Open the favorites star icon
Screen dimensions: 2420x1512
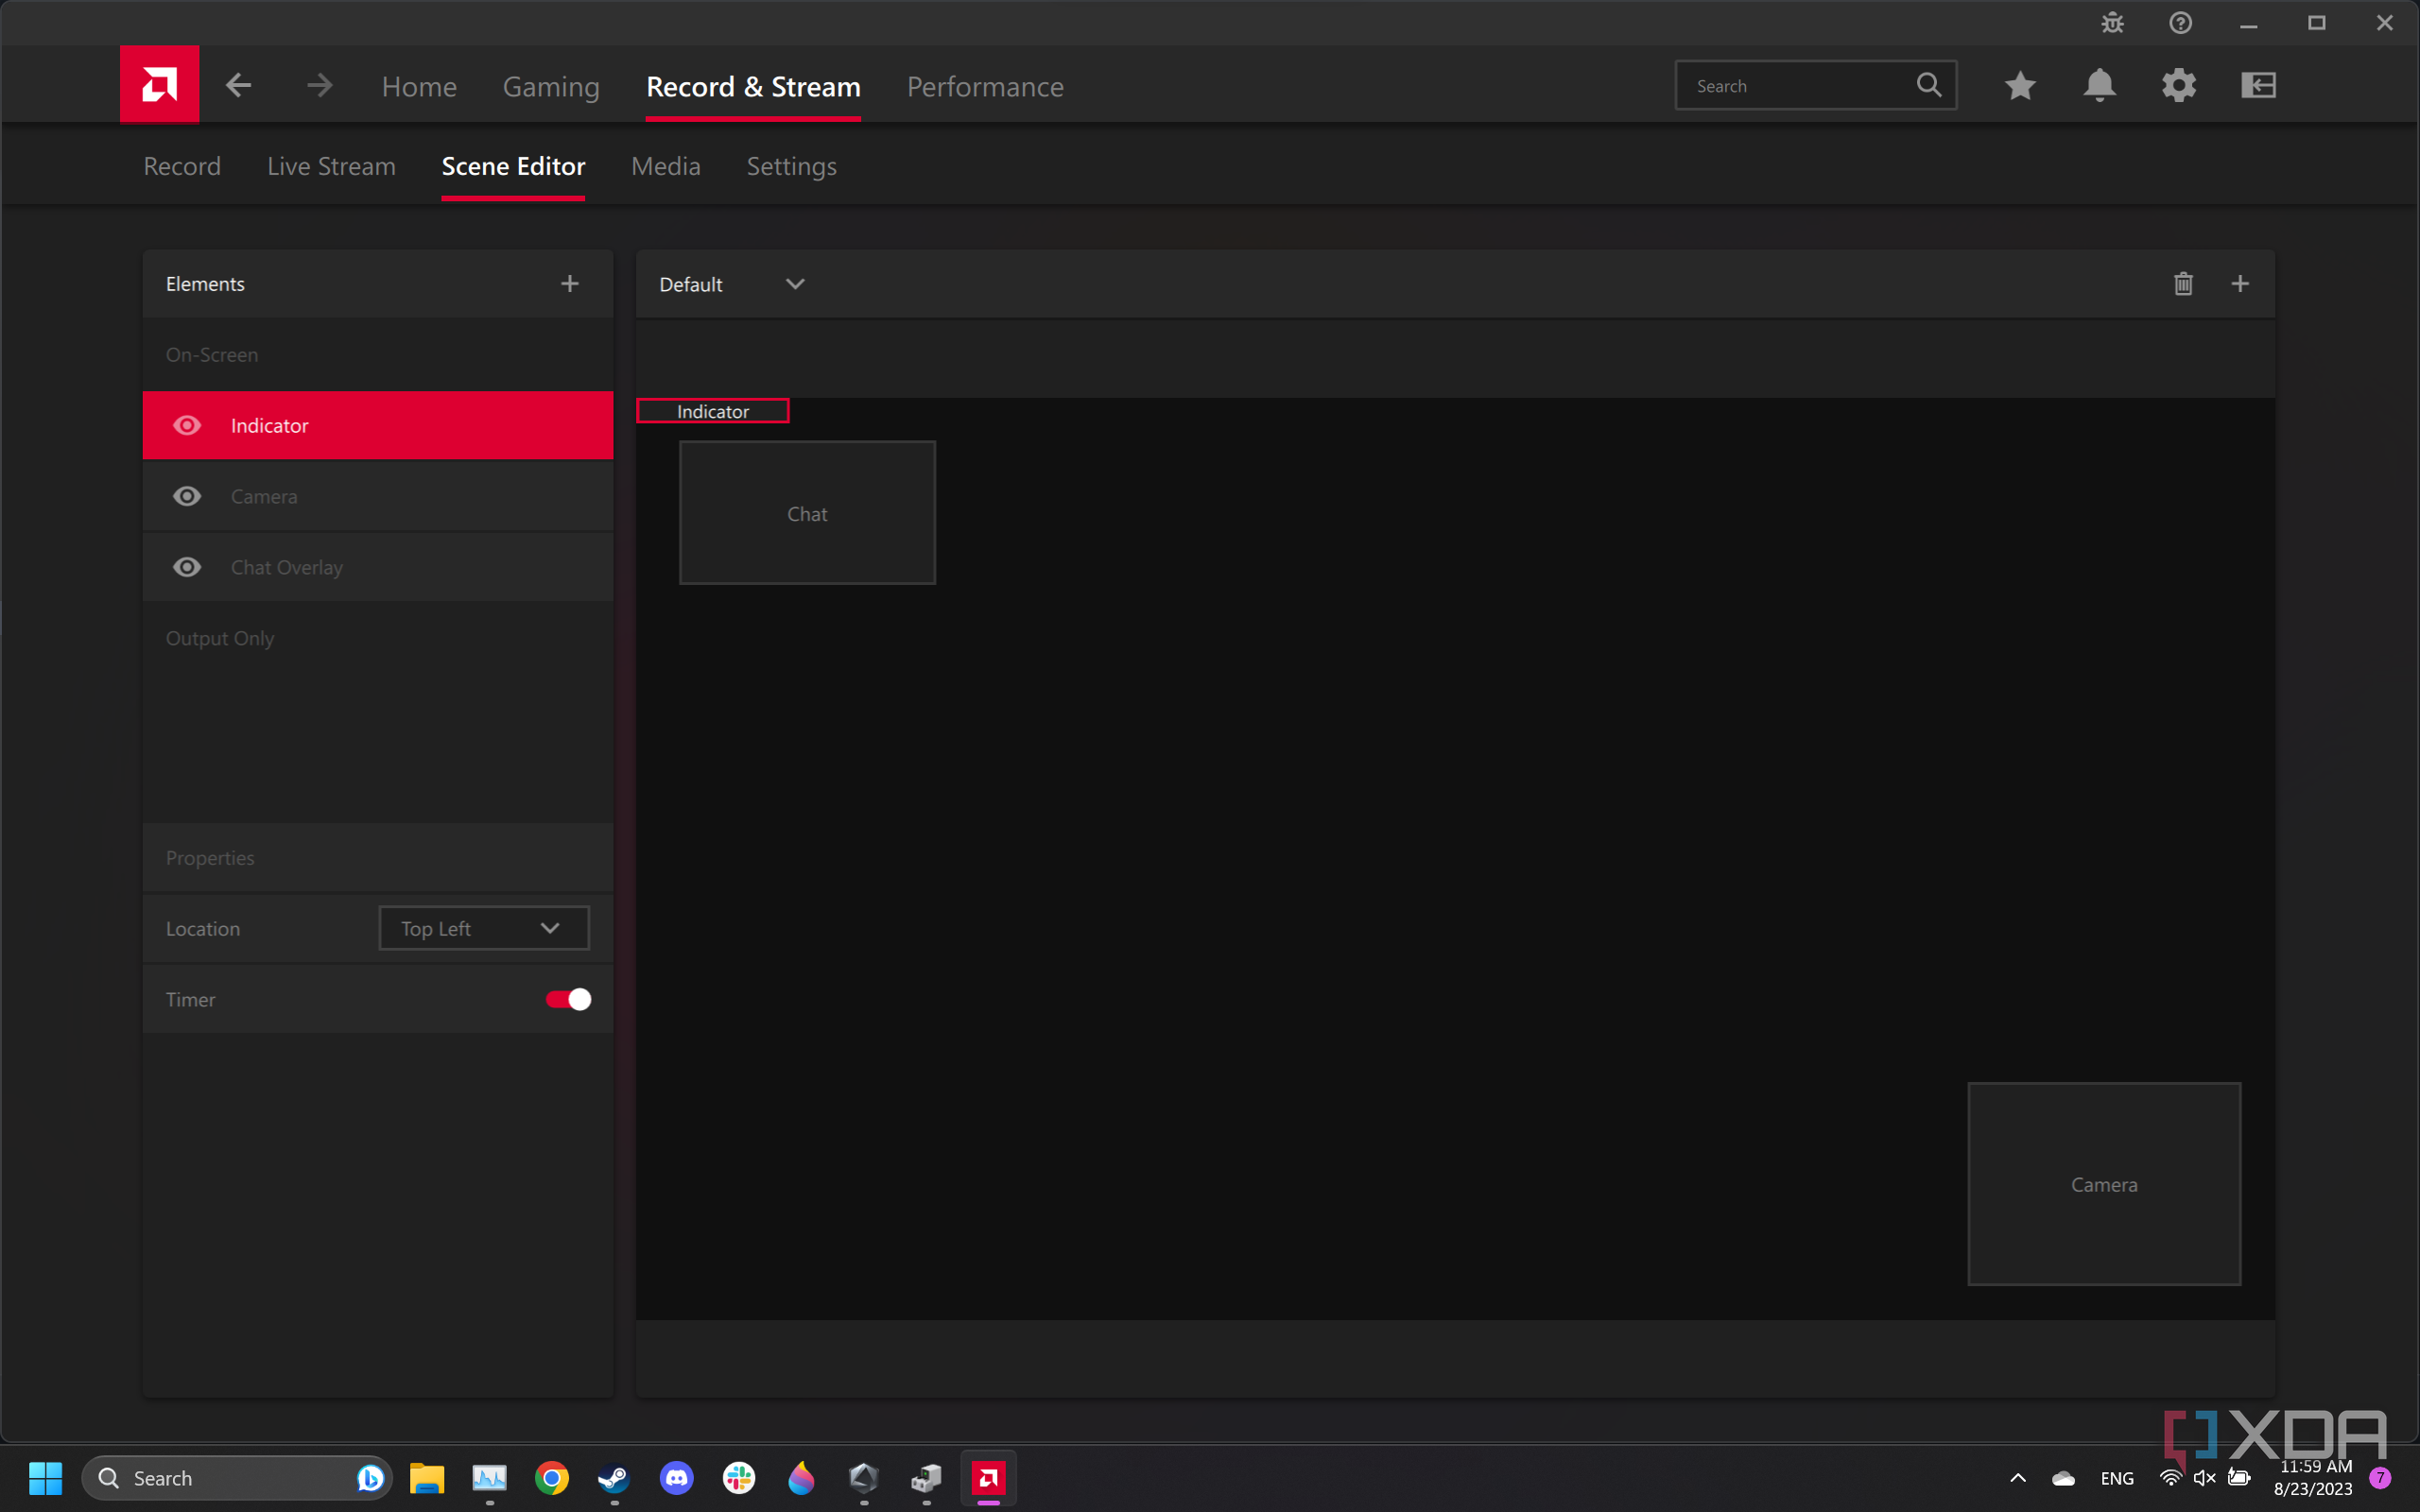(x=2020, y=86)
